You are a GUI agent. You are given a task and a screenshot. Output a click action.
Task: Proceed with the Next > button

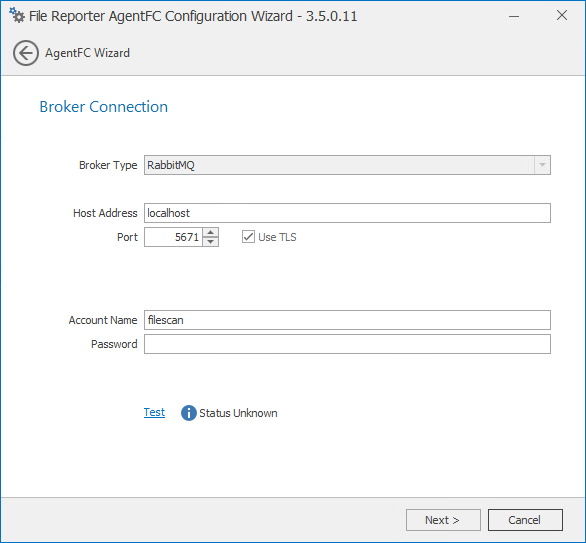pos(443,520)
